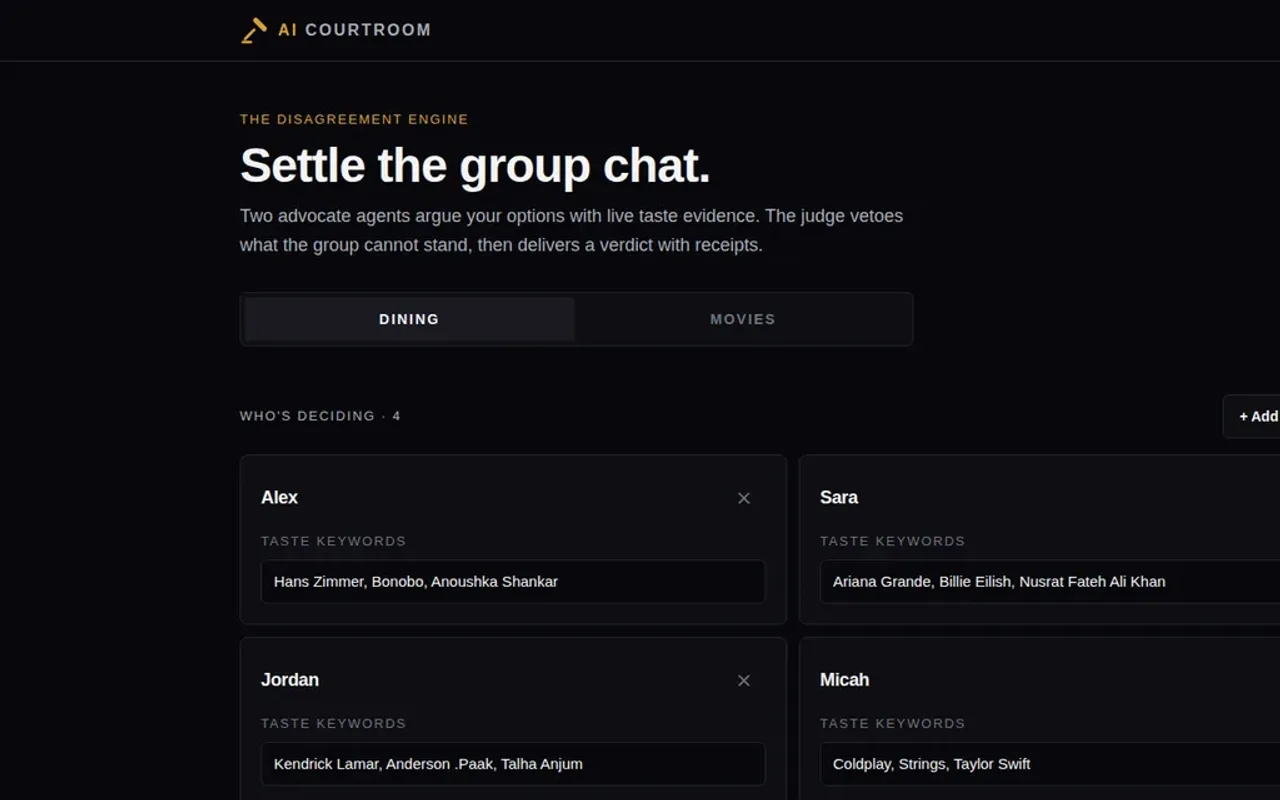The width and height of the screenshot is (1280, 800).
Task: Click 'Taste Keywords' label on Micah's card
Action: (892, 723)
